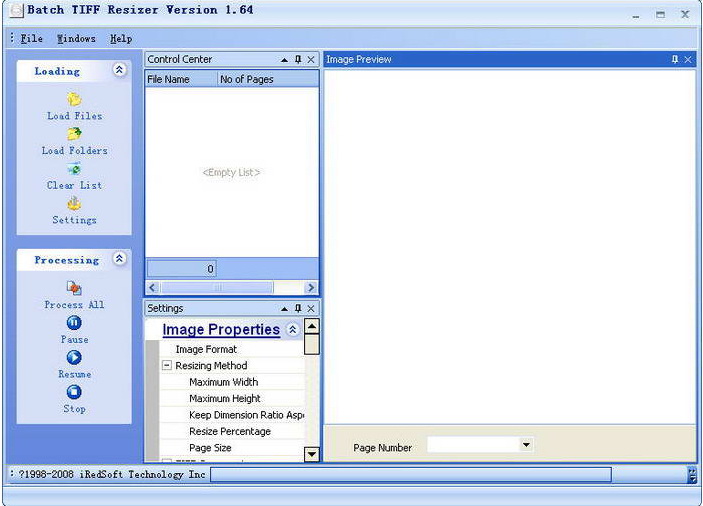The width and height of the screenshot is (703, 506).
Task: Pin the Image Preview panel
Action: (675, 59)
